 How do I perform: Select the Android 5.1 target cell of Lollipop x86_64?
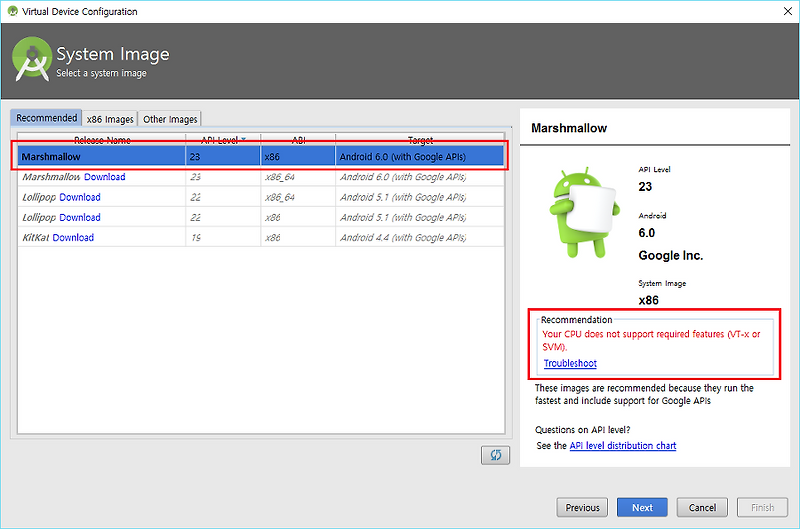coord(420,197)
